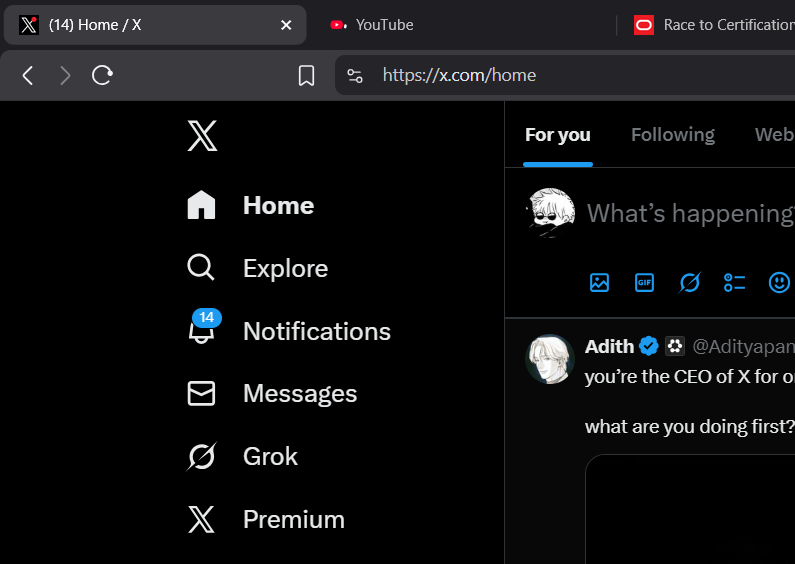795x564 pixels.
Task: Add media image to post
Action: (x=599, y=283)
